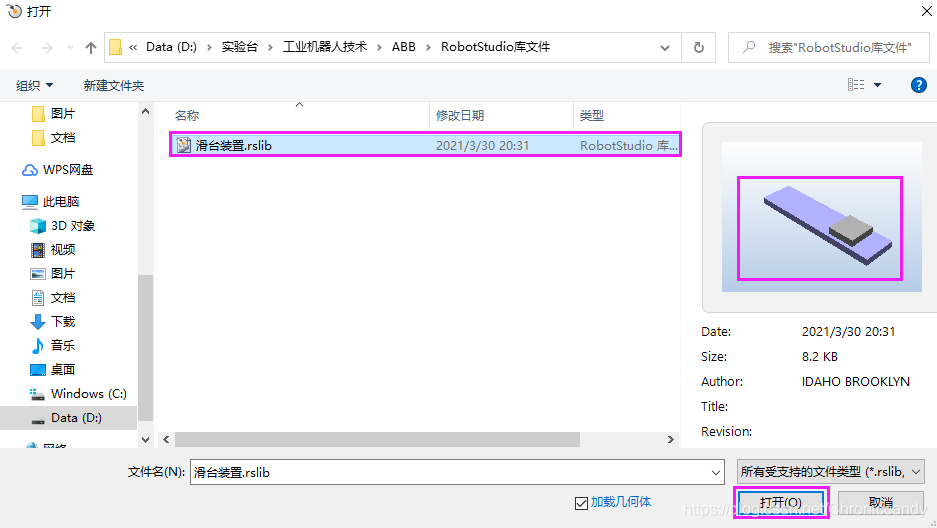Change view layout icon
Viewport: 937px width, 528px height.
click(x=856, y=85)
